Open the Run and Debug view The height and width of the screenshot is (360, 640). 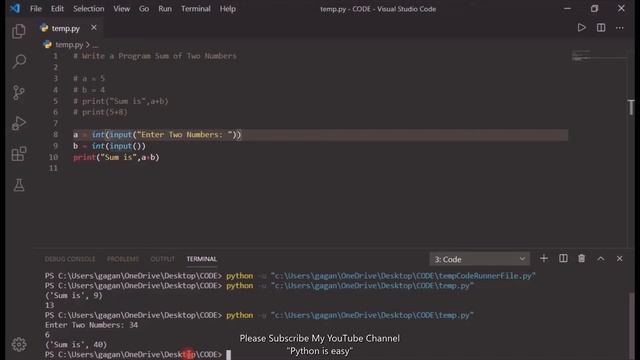click(18, 123)
